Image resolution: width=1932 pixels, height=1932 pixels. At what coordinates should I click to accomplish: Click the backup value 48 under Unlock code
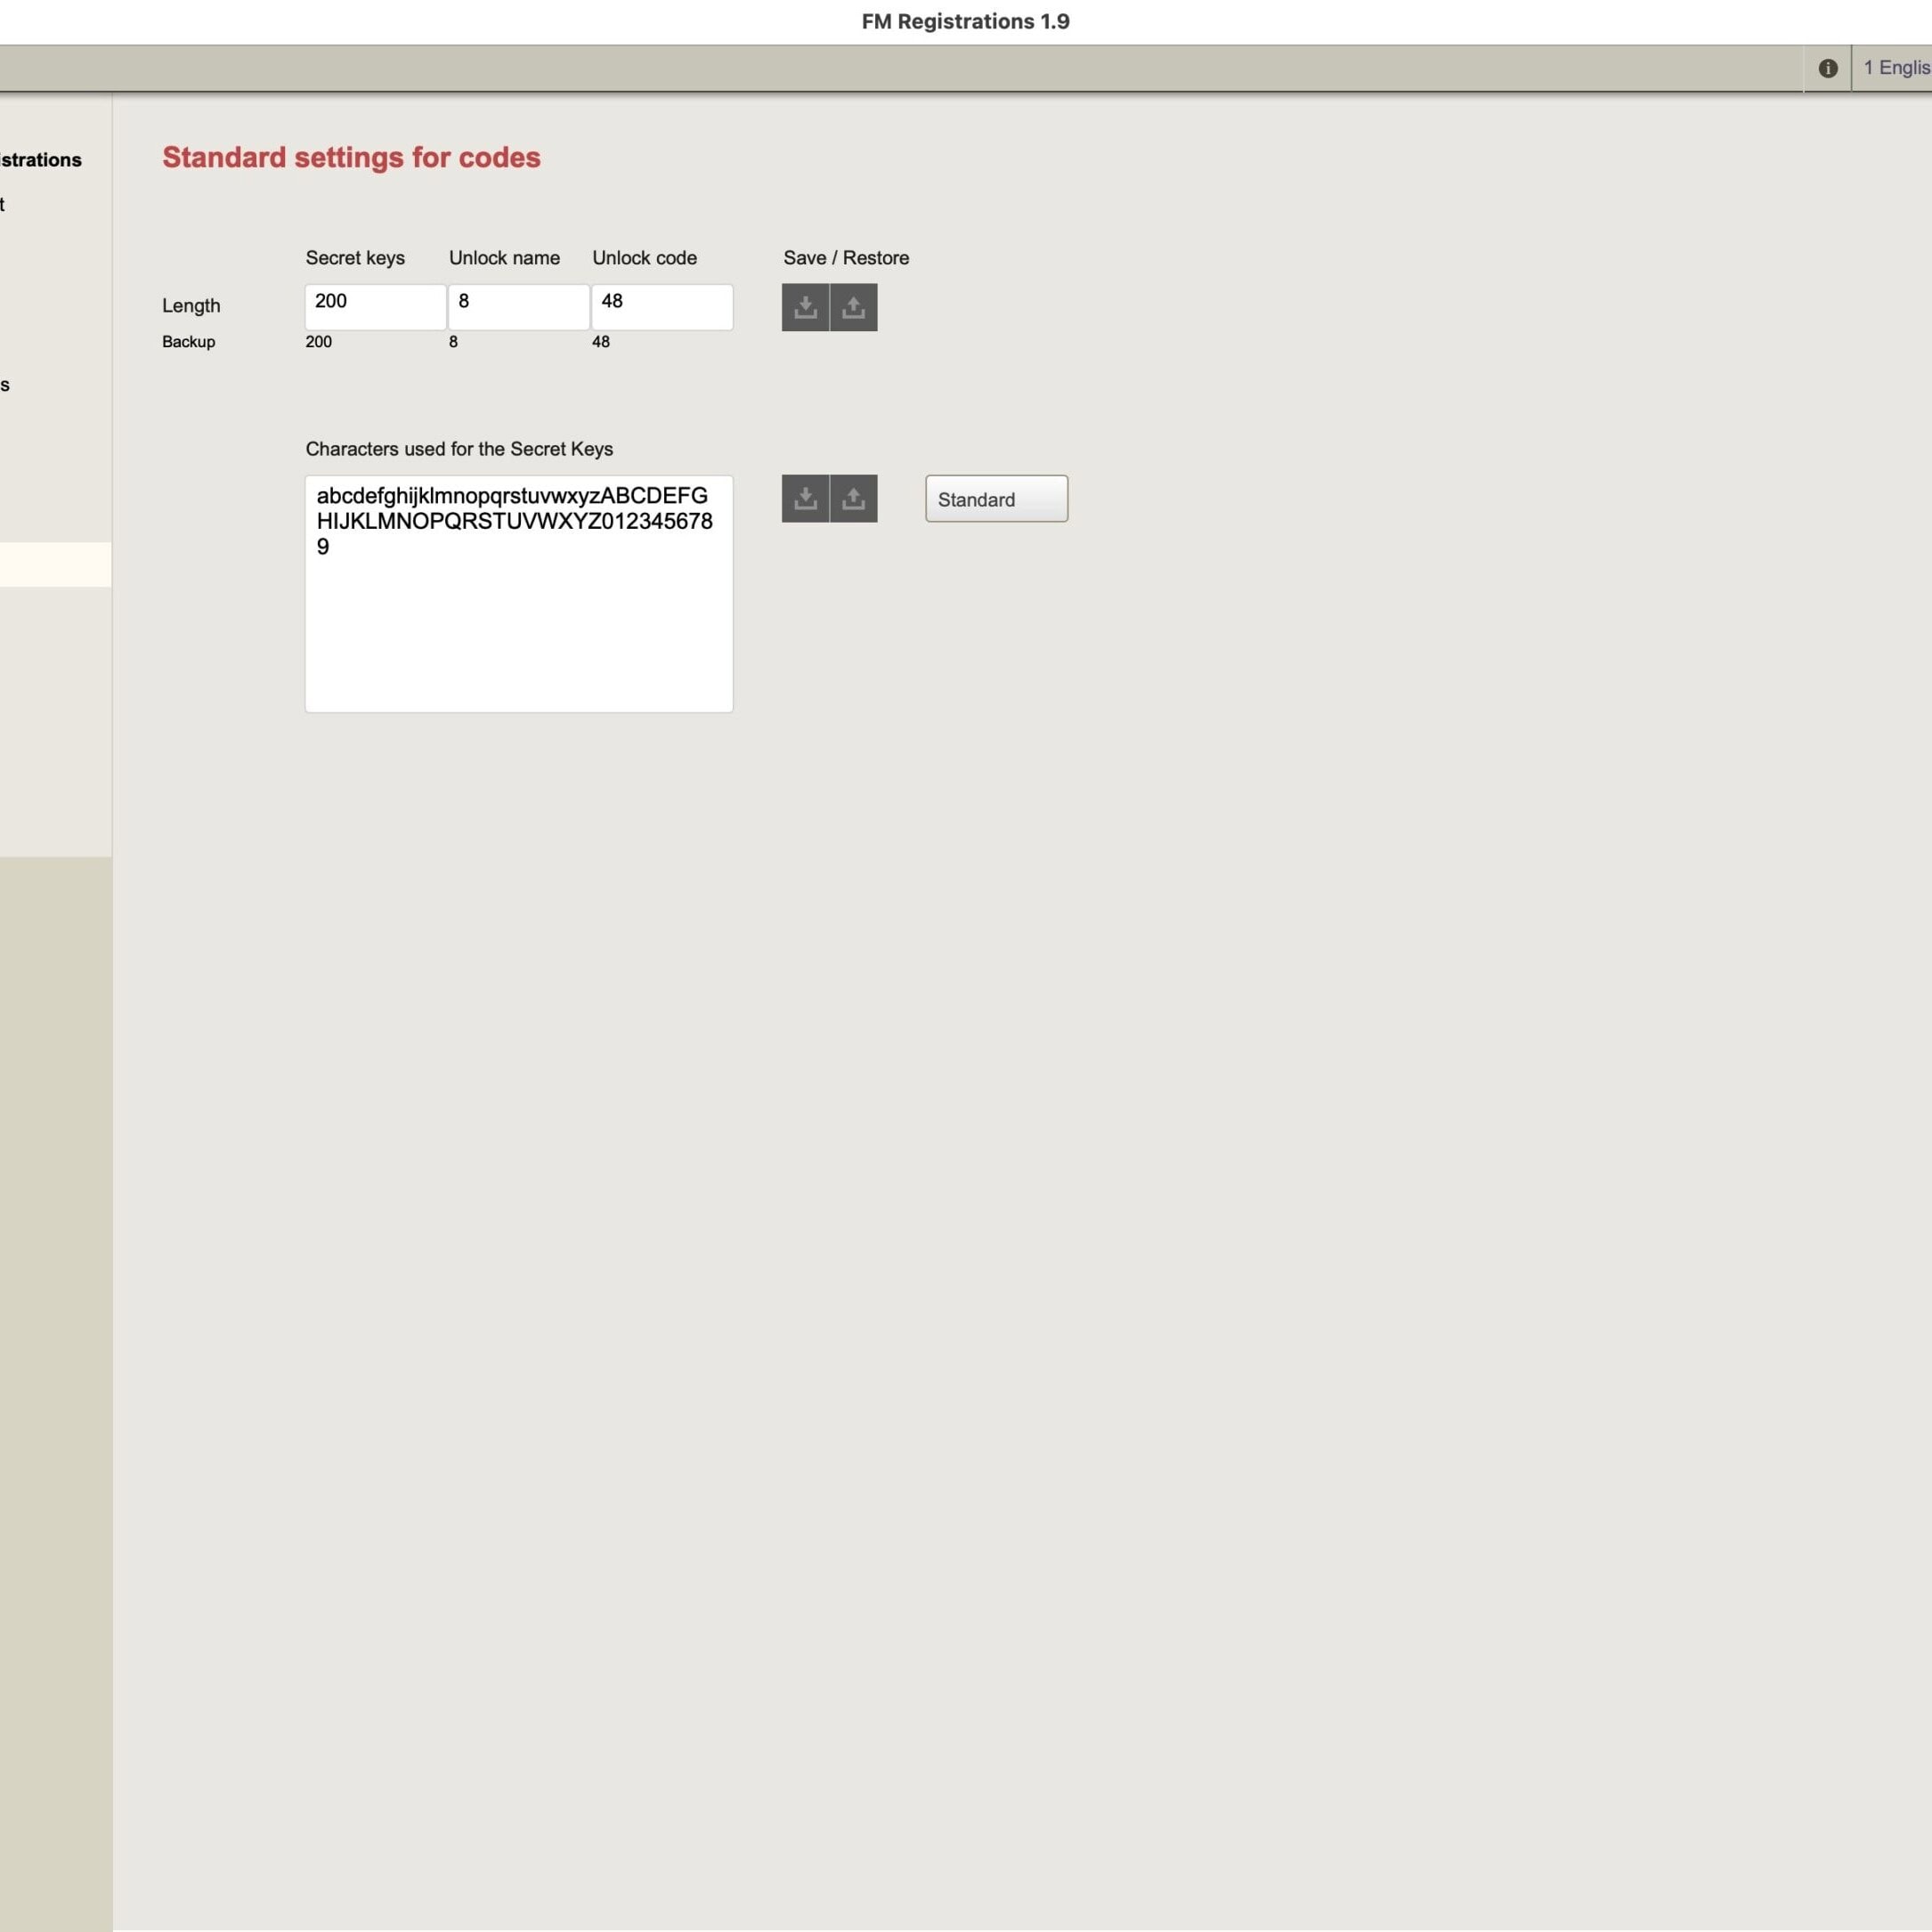coord(601,342)
